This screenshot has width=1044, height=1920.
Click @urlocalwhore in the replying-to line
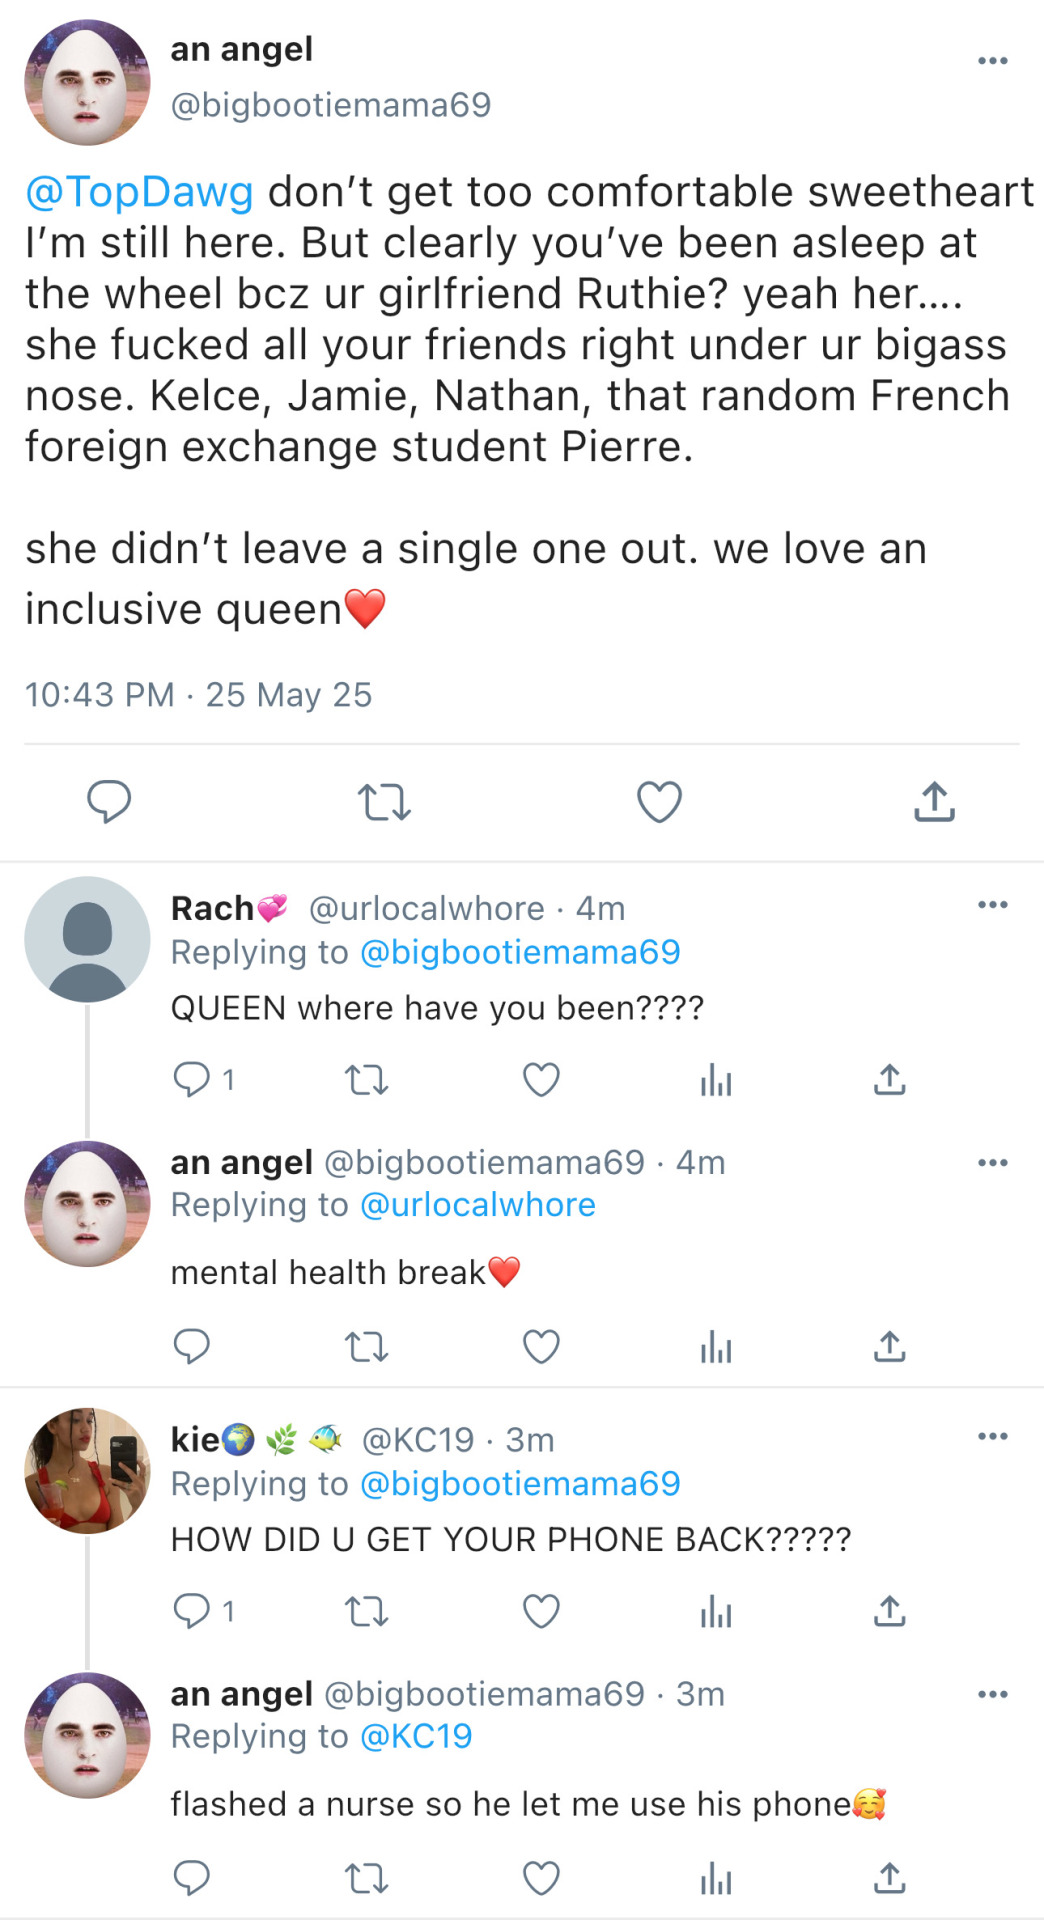pyautogui.click(x=477, y=1205)
